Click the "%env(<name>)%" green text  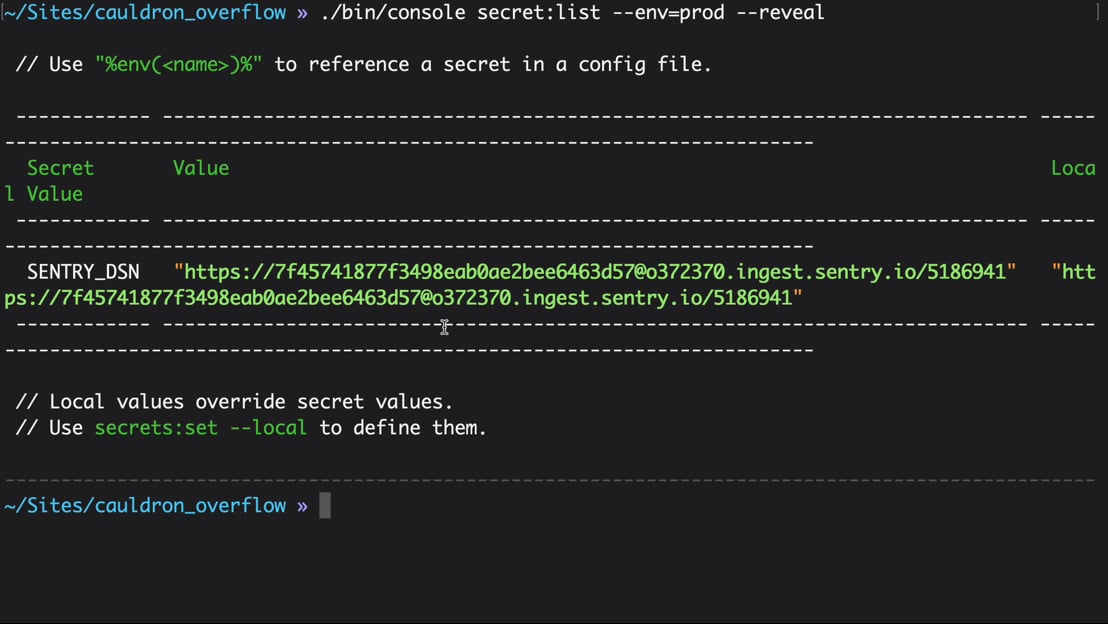tap(179, 64)
